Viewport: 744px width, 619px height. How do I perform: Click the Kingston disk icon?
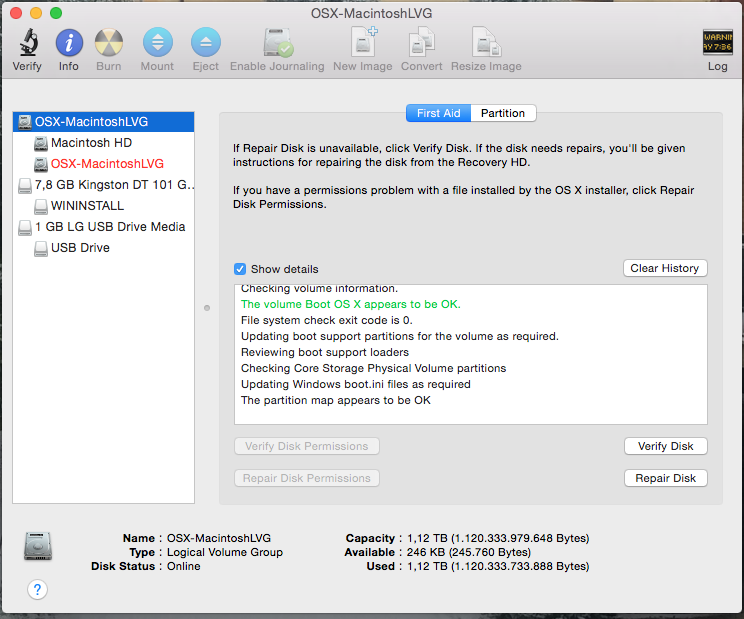point(25,185)
